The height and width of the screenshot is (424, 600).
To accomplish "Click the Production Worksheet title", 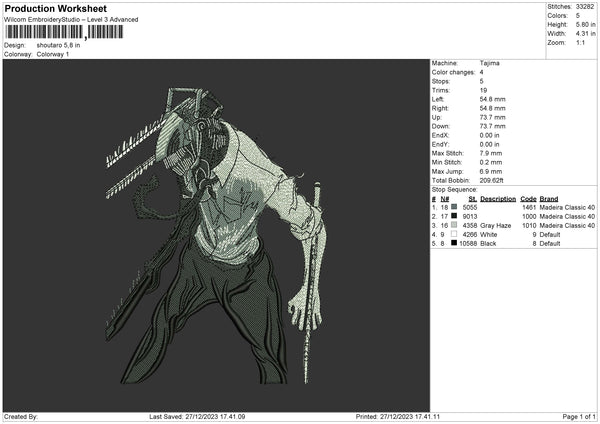I will point(55,8).
